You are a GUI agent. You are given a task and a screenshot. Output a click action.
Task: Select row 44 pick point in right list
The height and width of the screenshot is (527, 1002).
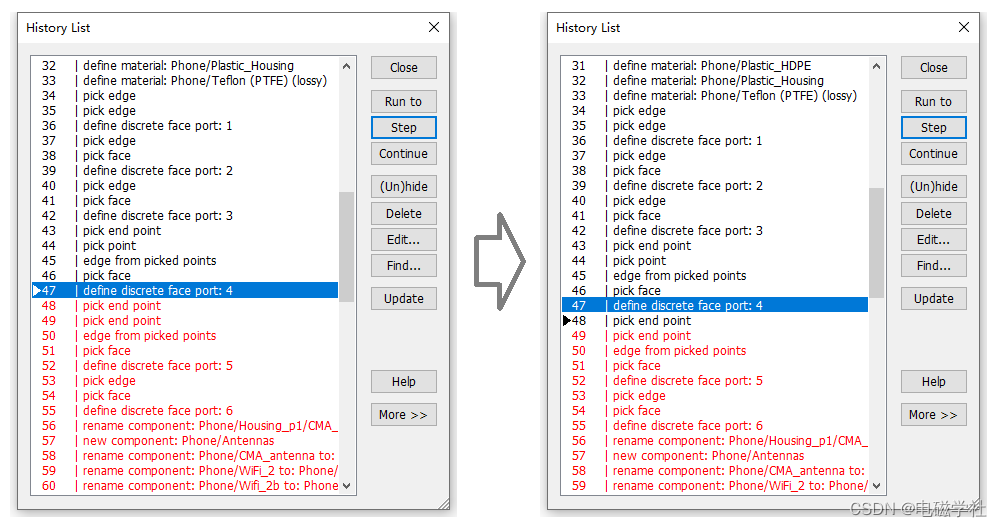715,261
